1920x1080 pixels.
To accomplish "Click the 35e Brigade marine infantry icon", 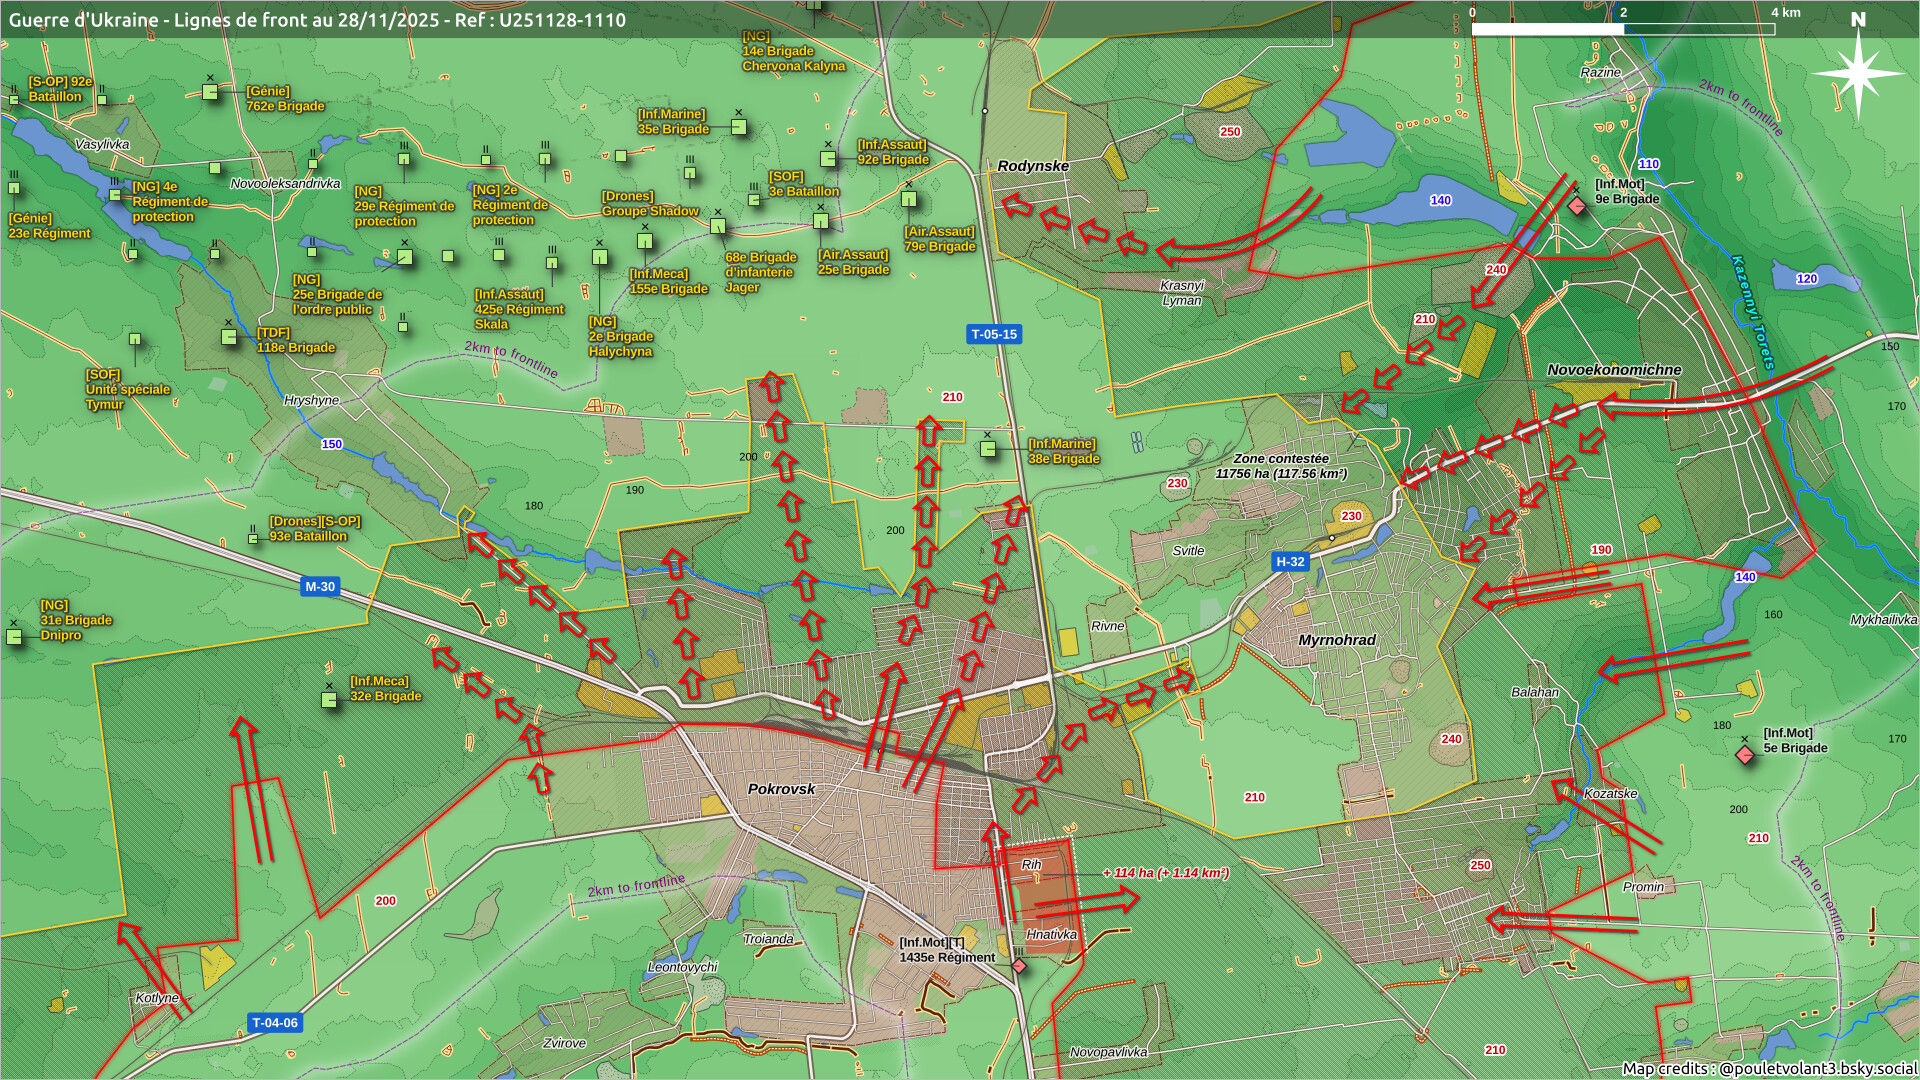I will [738, 127].
